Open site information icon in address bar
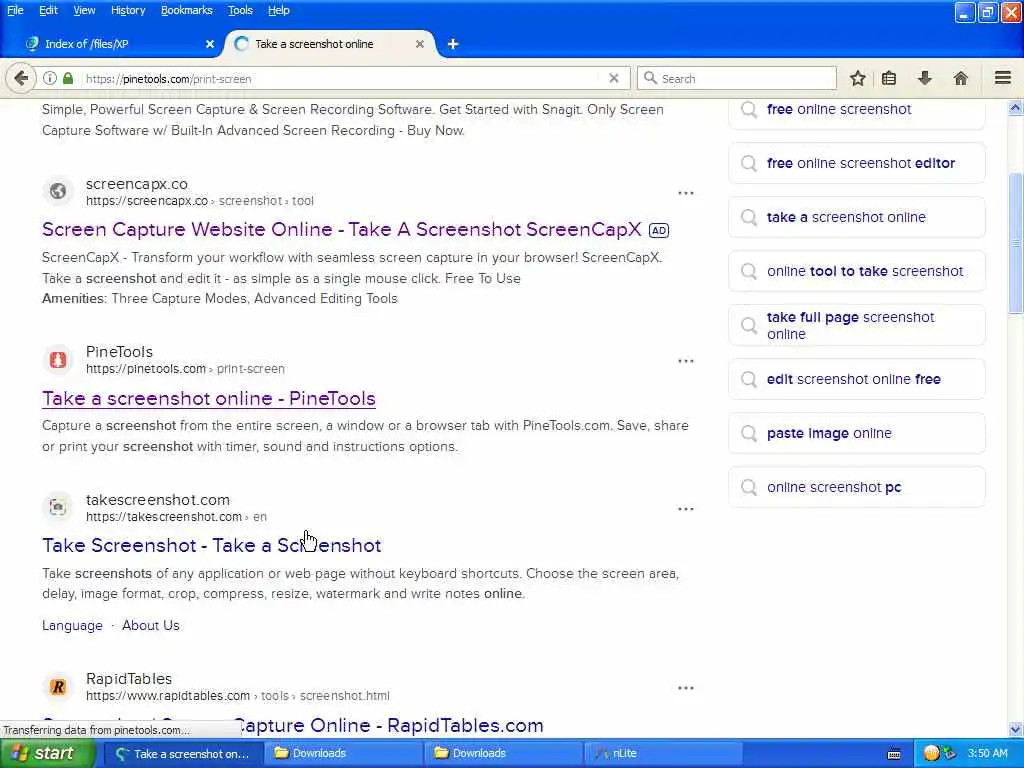Image resolution: width=1024 pixels, height=768 pixels. [50, 78]
